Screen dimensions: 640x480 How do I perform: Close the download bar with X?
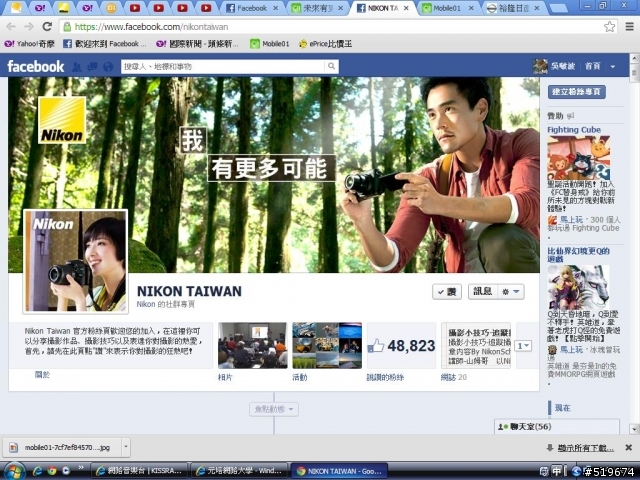click(629, 448)
